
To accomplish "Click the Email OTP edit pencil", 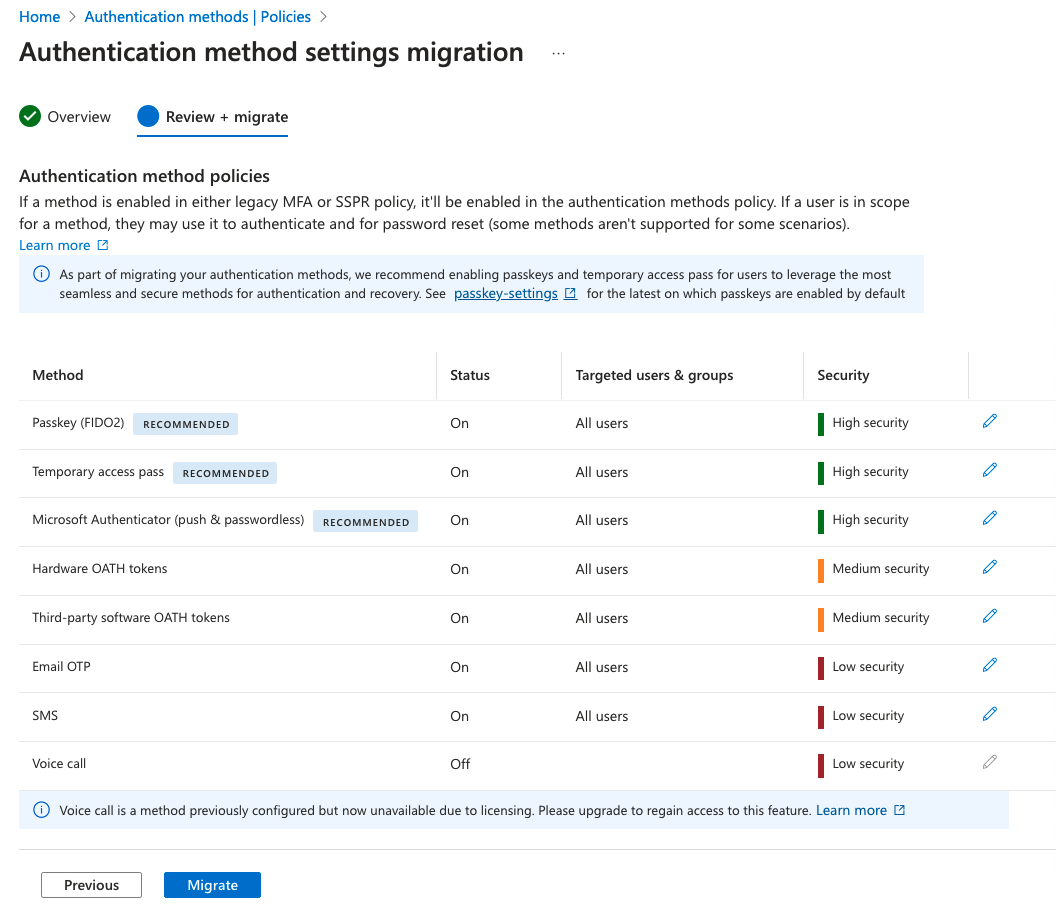I will [x=990, y=666].
